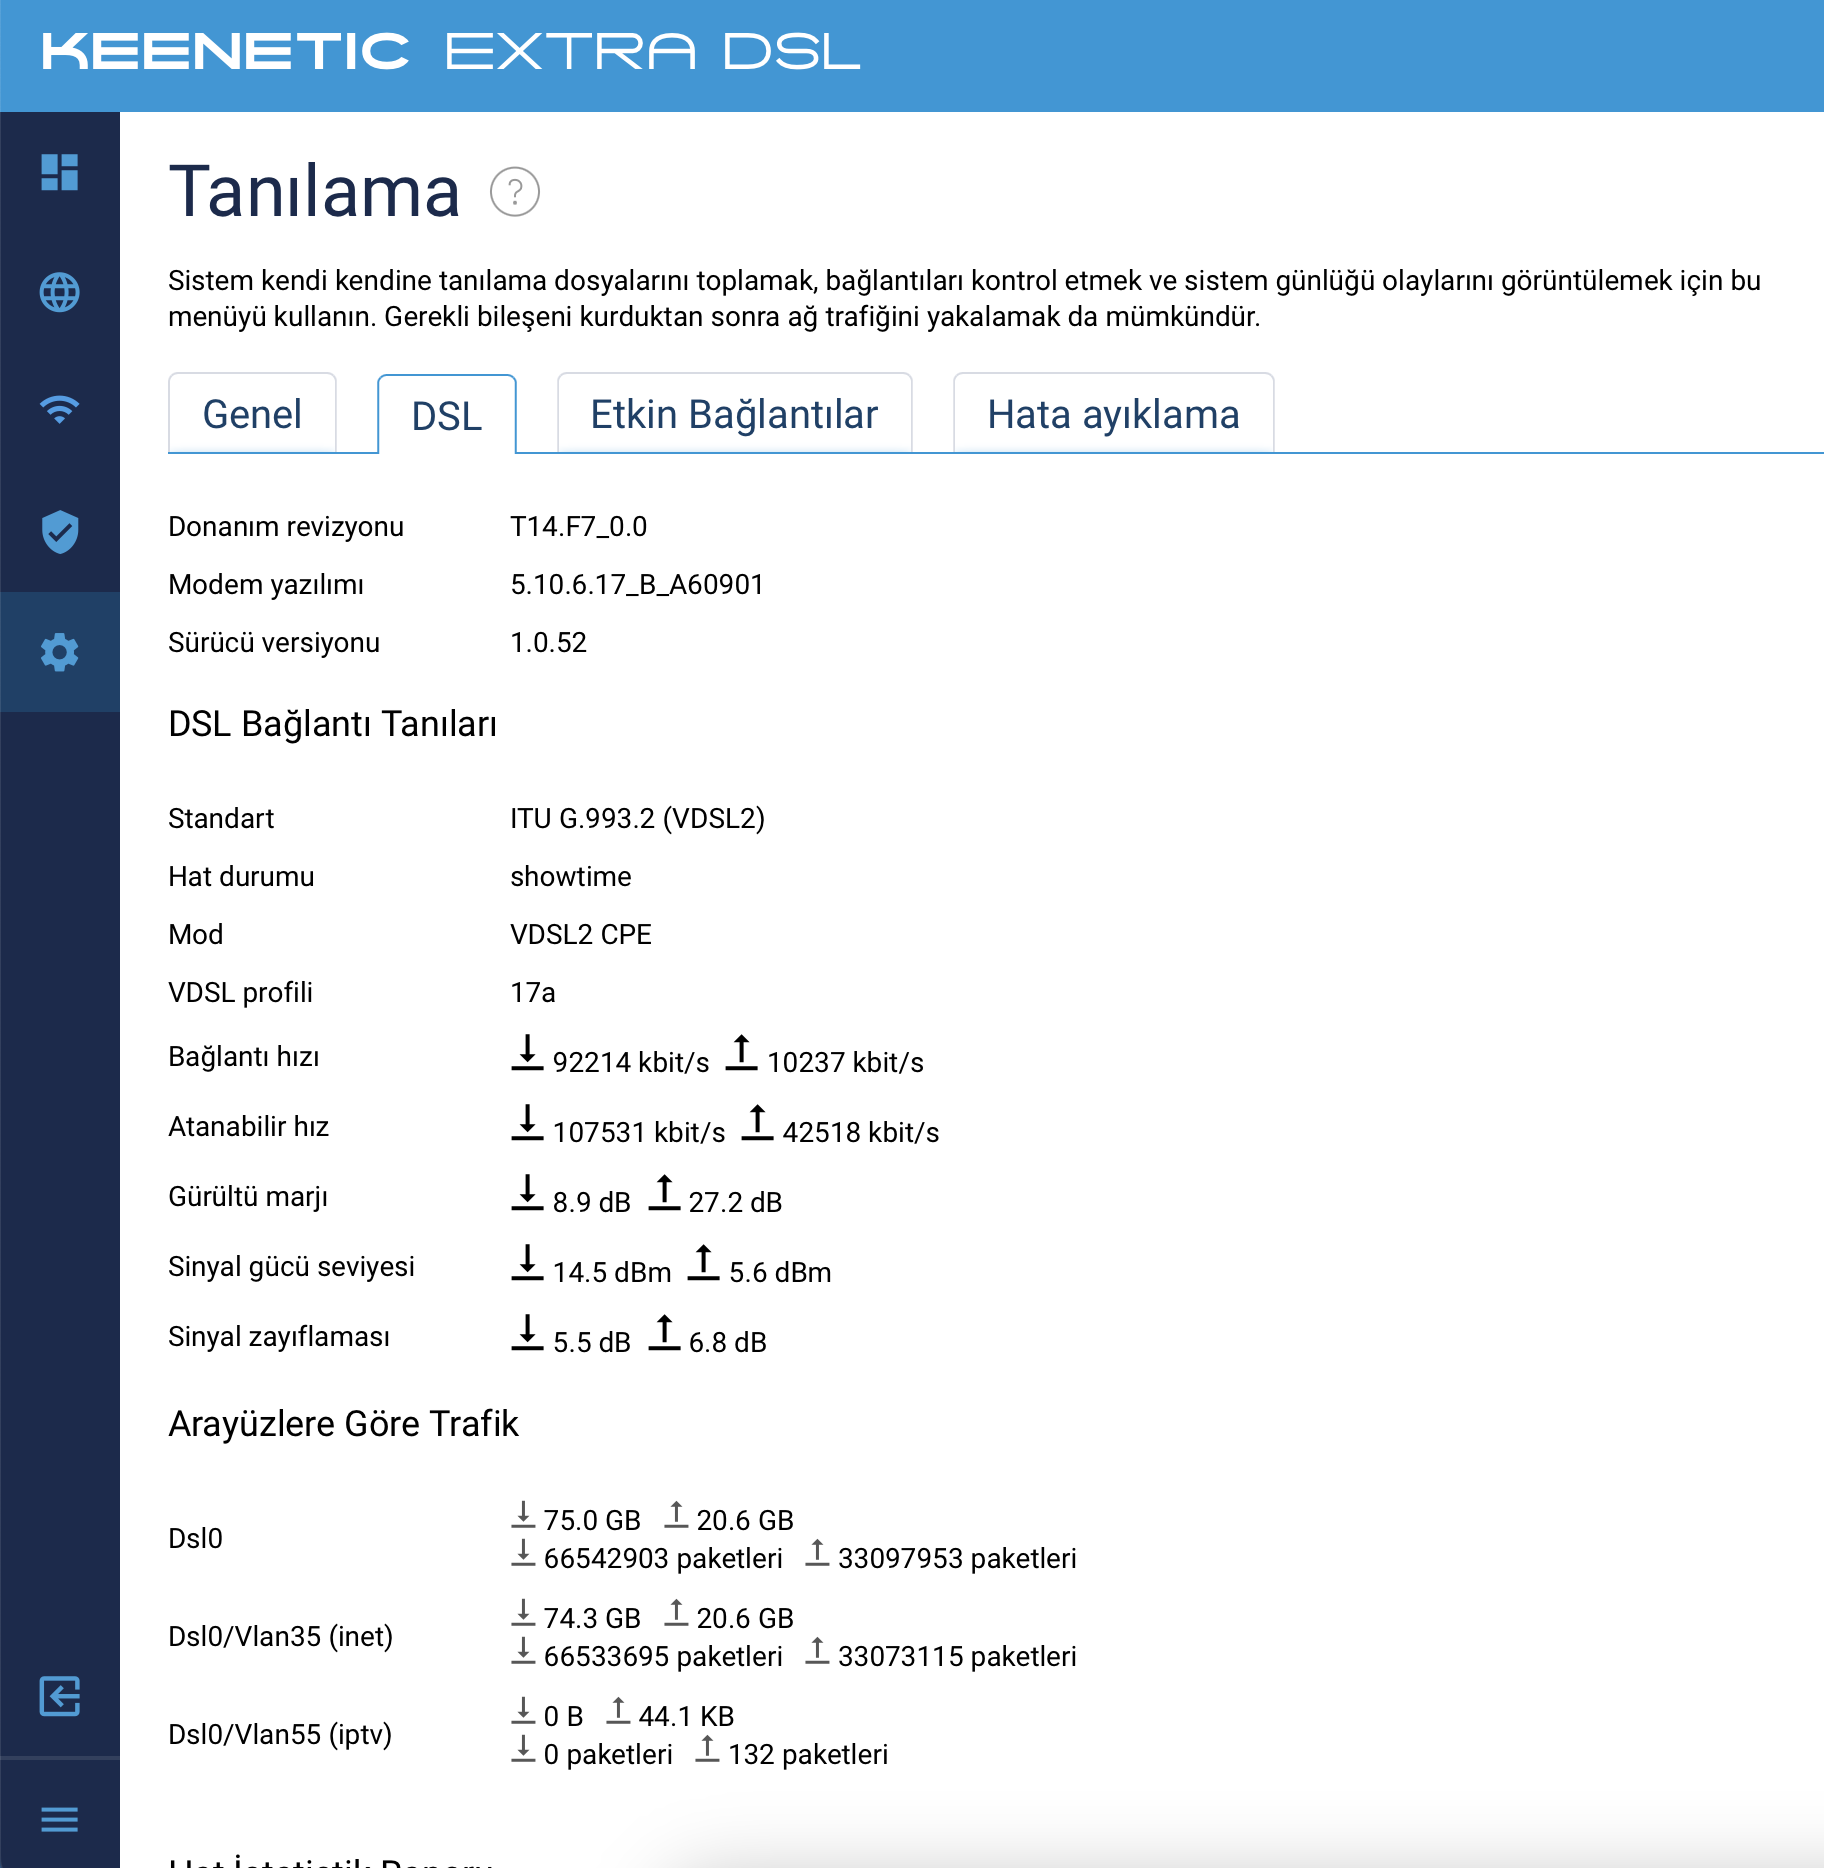Viewport: 1824px width, 1868px height.
Task: Click the upload speed value 10237 kbit/s
Action: 845,1062
